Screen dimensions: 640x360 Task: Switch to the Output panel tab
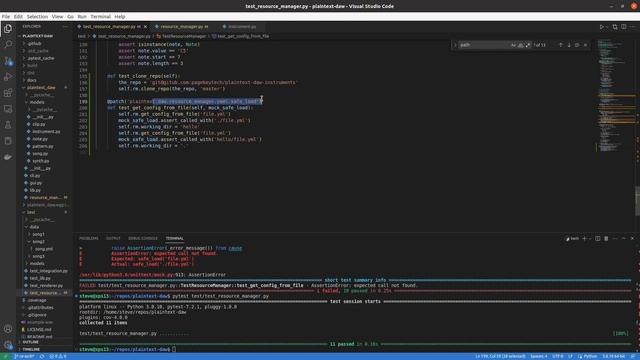pos(113,238)
